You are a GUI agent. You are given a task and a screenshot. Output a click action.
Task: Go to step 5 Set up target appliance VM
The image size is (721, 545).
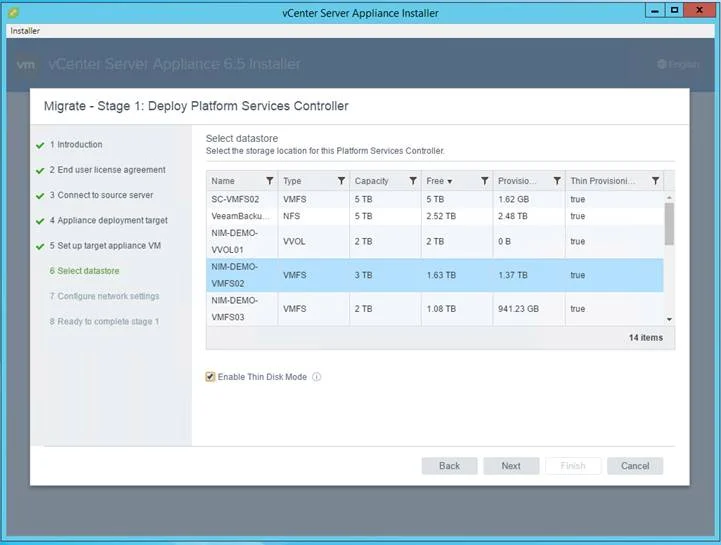(105, 246)
